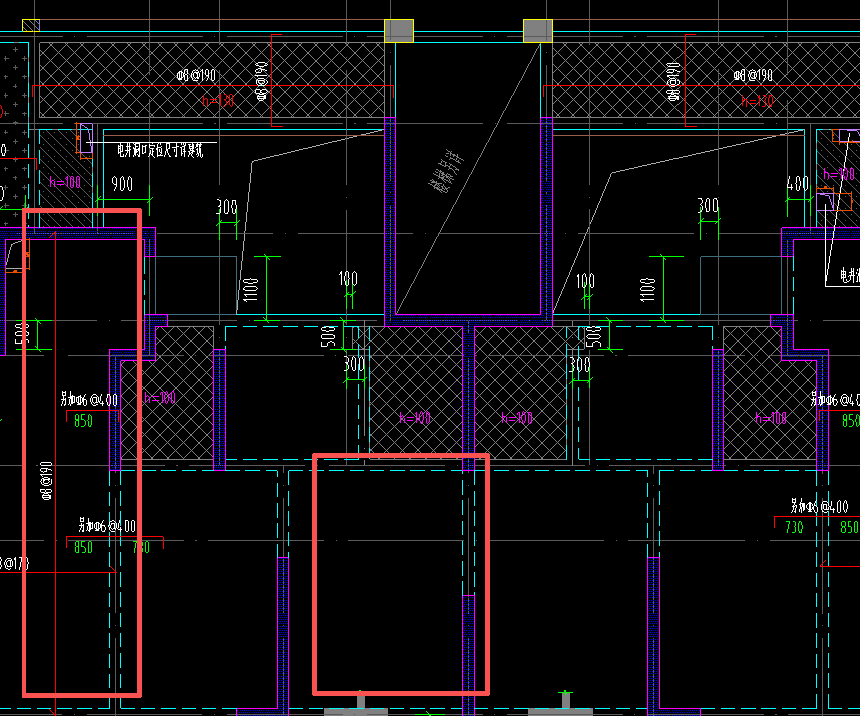Select green 850 beside left 730 value
Screen dimensions: 860x716
[x=83, y=547]
